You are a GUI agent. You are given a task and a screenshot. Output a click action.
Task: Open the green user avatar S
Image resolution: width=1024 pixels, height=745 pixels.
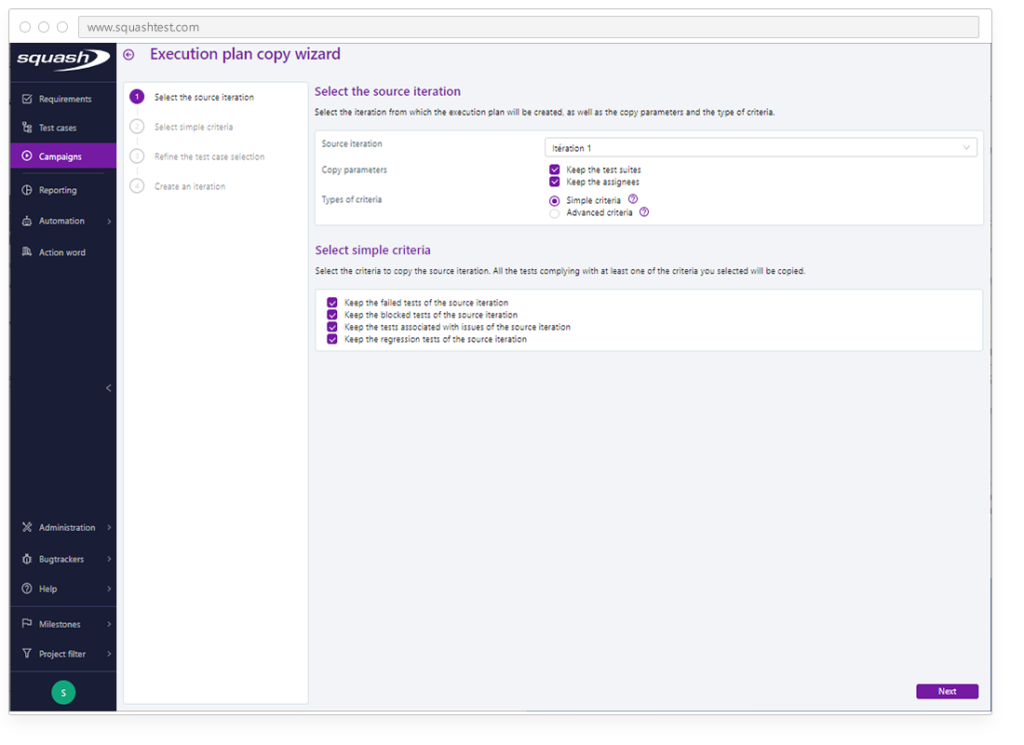pyautogui.click(x=63, y=692)
